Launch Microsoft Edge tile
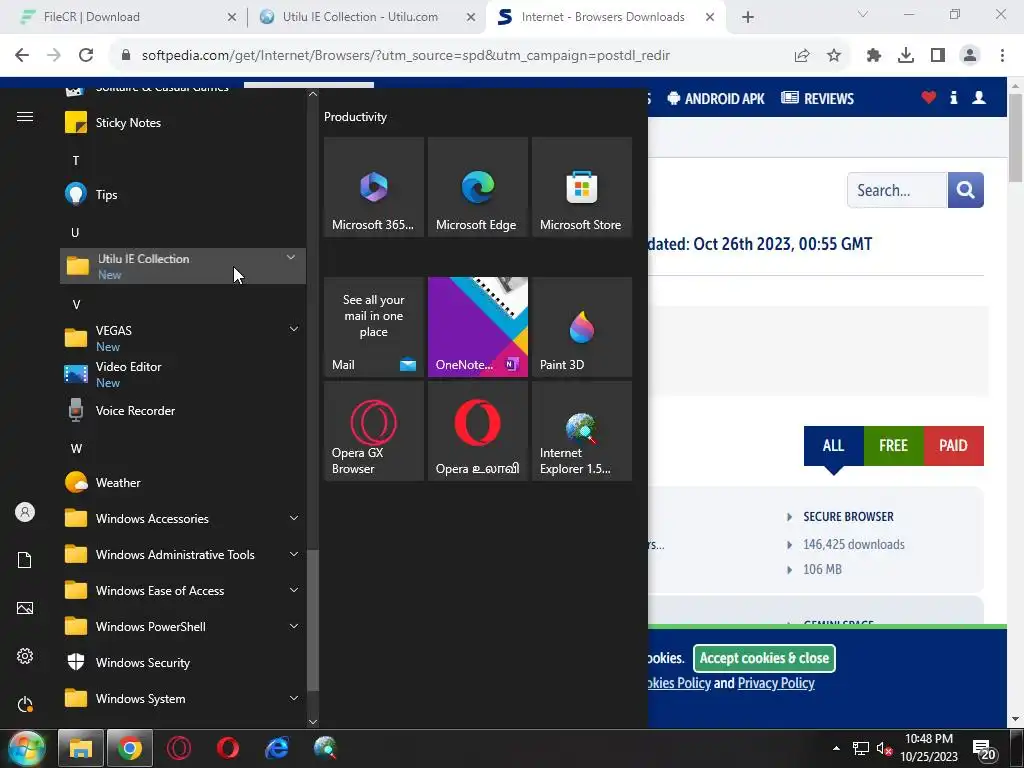The image size is (1024, 768). [477, 187]
